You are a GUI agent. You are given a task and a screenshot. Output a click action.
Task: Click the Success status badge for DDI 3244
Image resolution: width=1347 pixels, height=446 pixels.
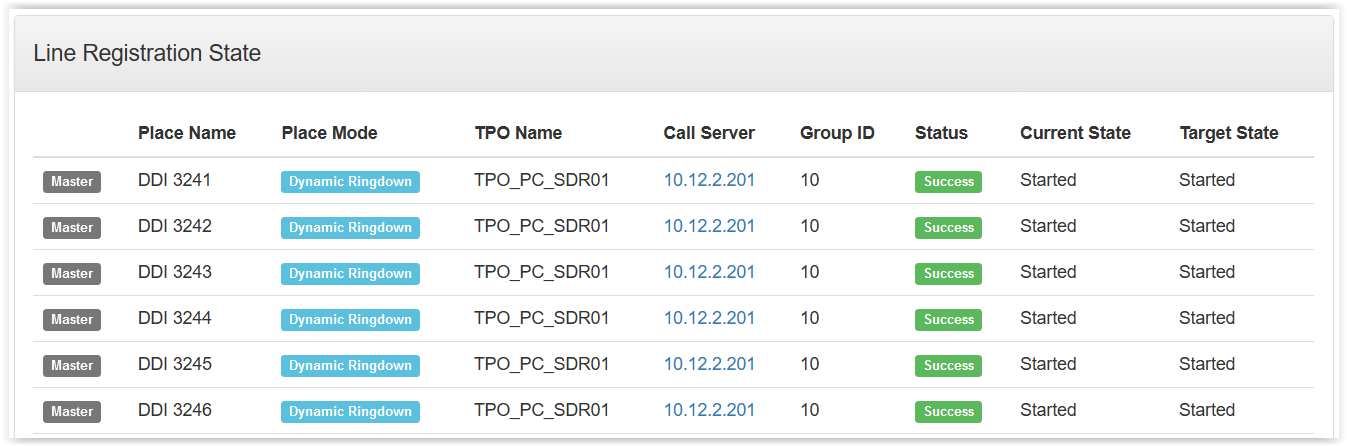tap(948, 320)
